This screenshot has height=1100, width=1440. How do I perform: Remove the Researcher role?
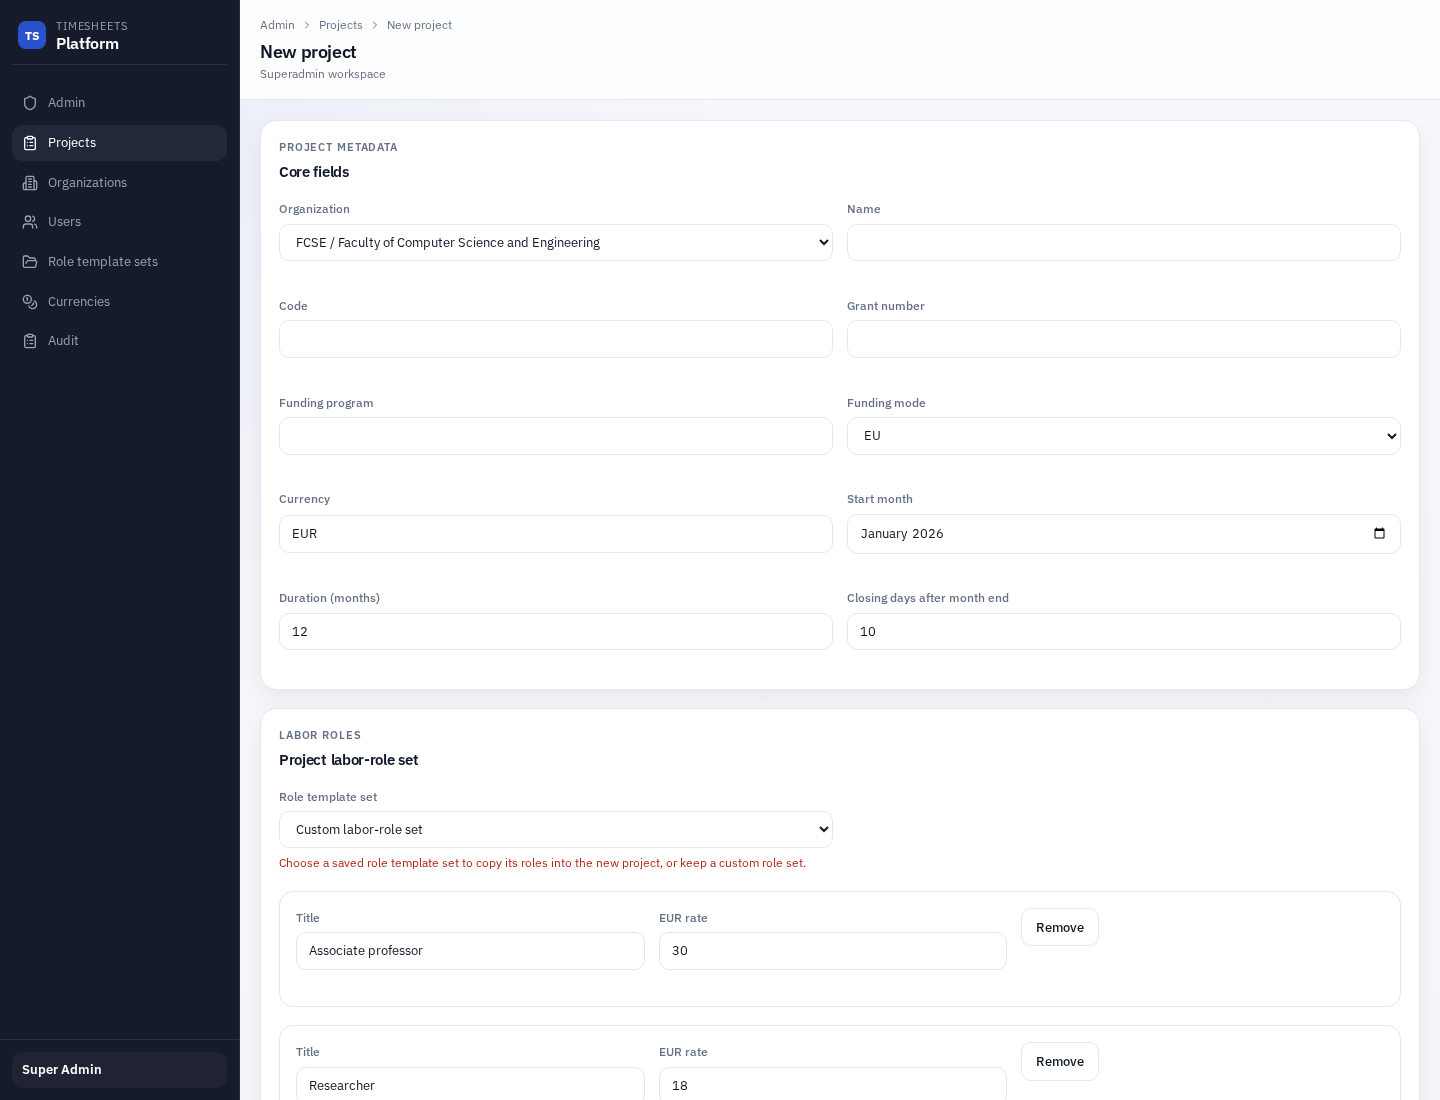1059,1061
